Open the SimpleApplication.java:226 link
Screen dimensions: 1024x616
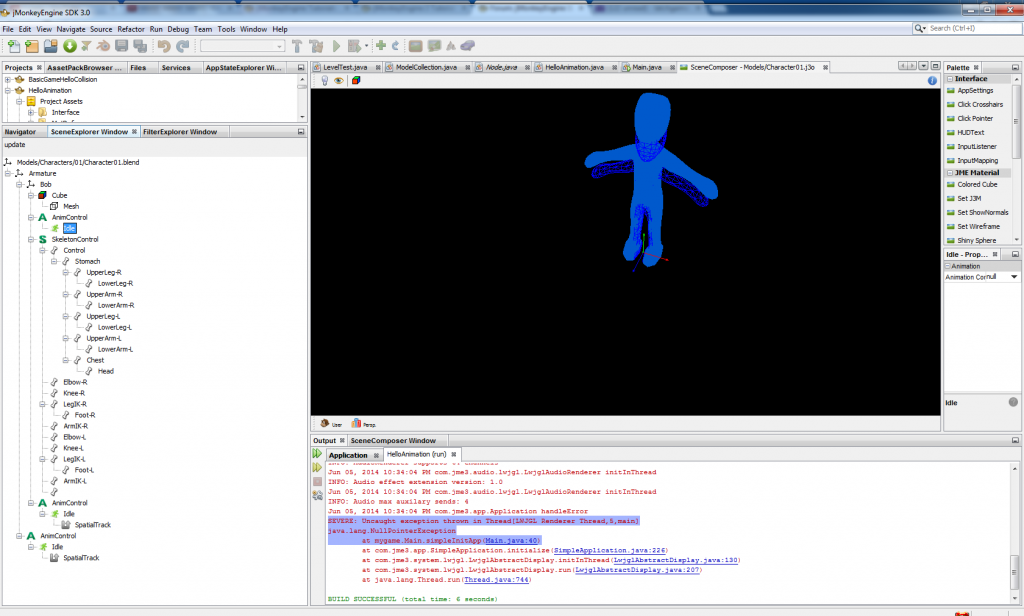click(609, 551)
